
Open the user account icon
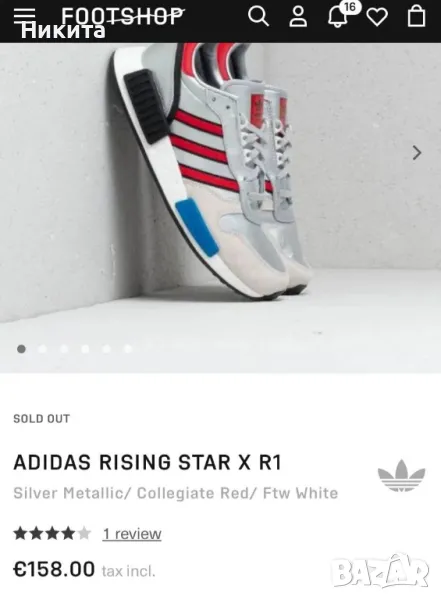click(298, 17)
